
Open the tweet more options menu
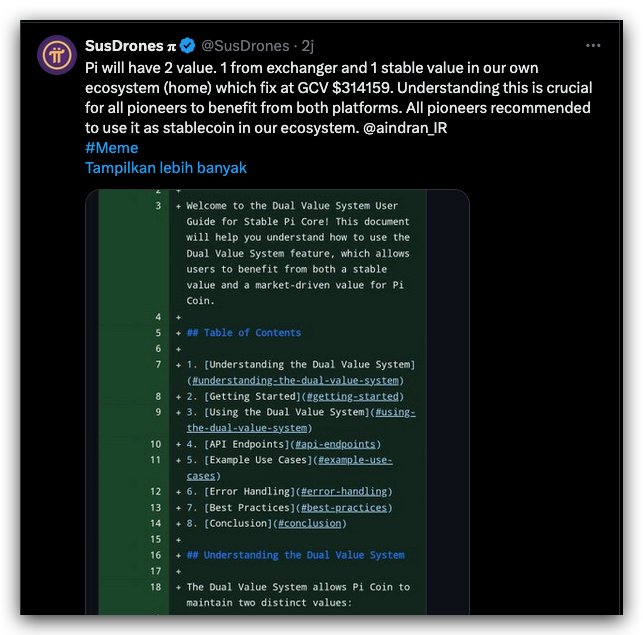(593, 46)
